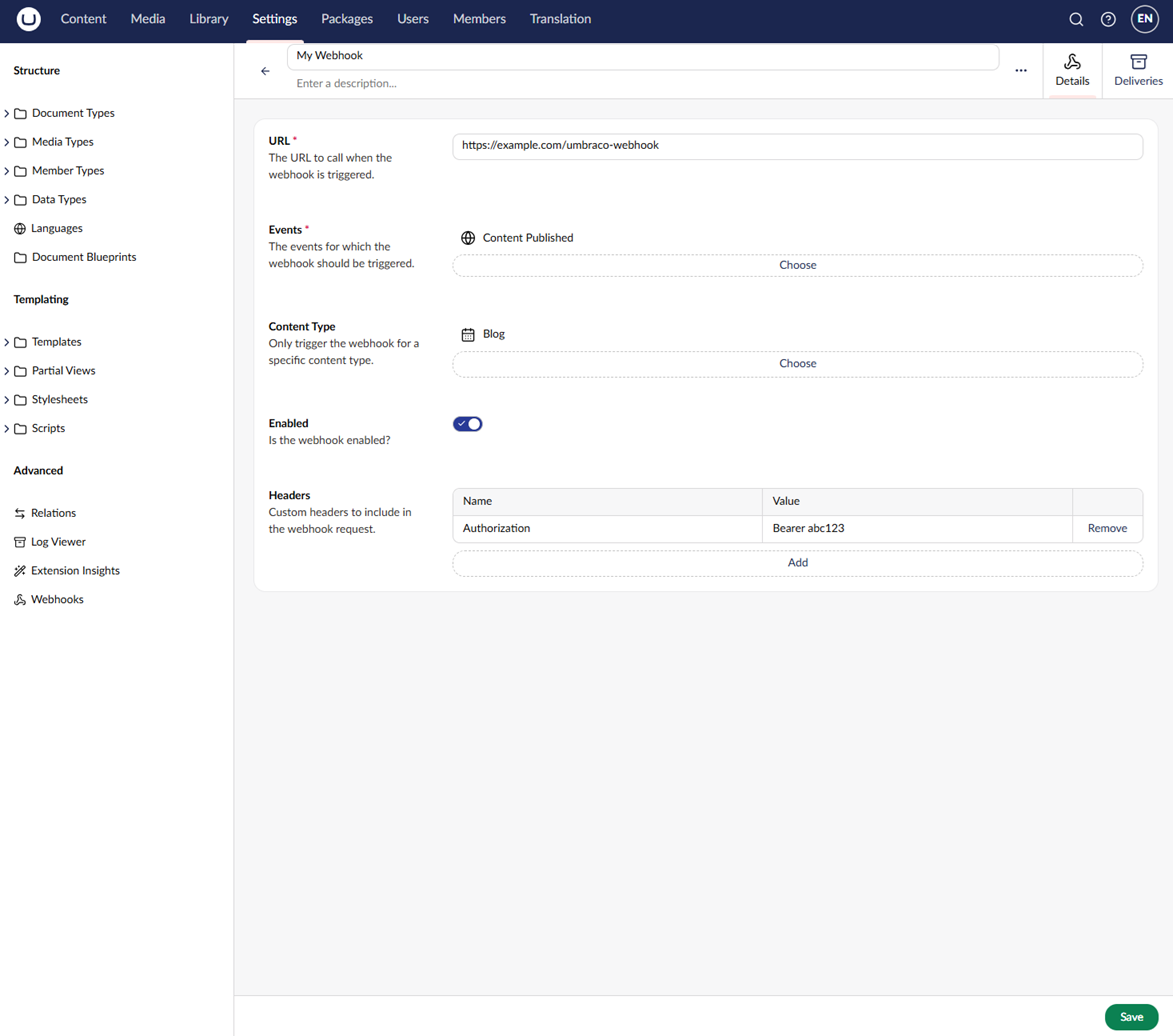
Task: Click the Templates folder icon
Action: [x=20, y=343]
